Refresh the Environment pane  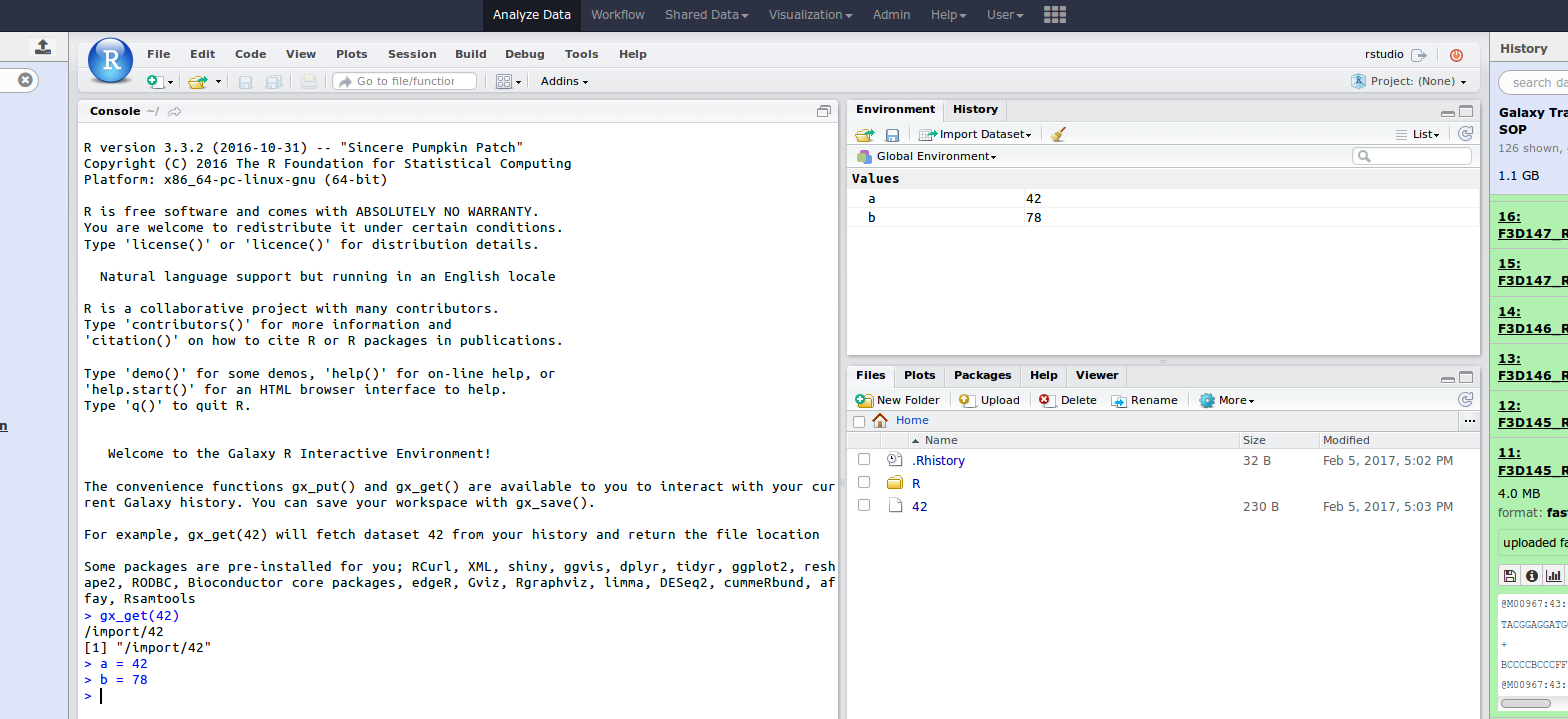[x=1465, y=134]
